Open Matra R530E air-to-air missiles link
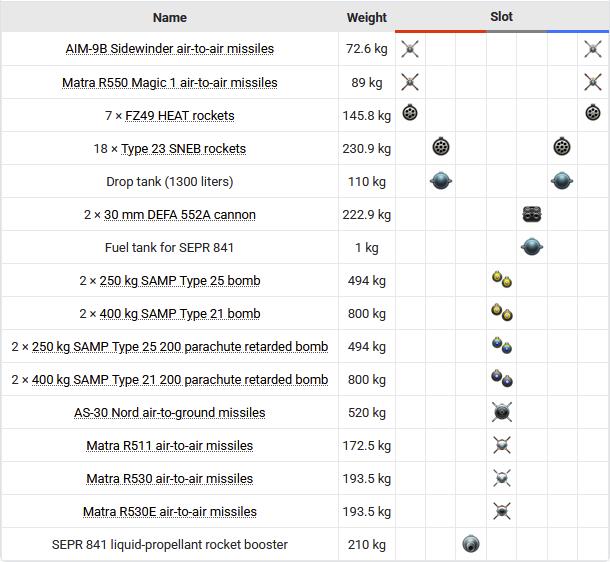The image size is (610, 562). tap(170, 512)
